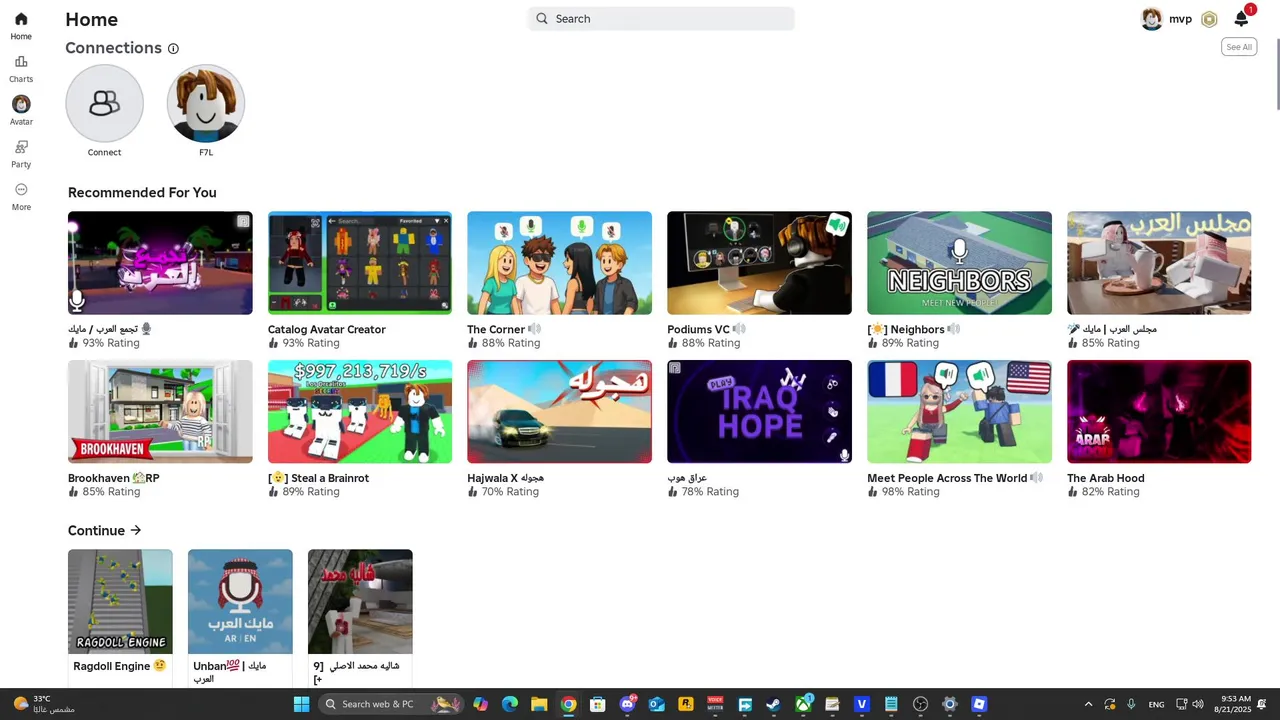This screenshot has height=720, width=1280.
Task: Continue playing Ragdoll Engine thumbnail
Action: (x=120, y=602)
